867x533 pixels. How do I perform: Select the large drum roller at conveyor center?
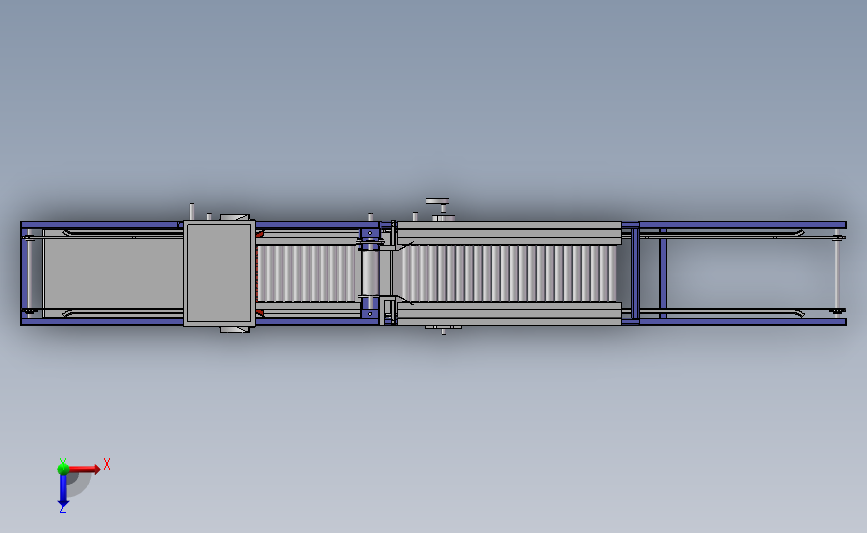(370, 273)
